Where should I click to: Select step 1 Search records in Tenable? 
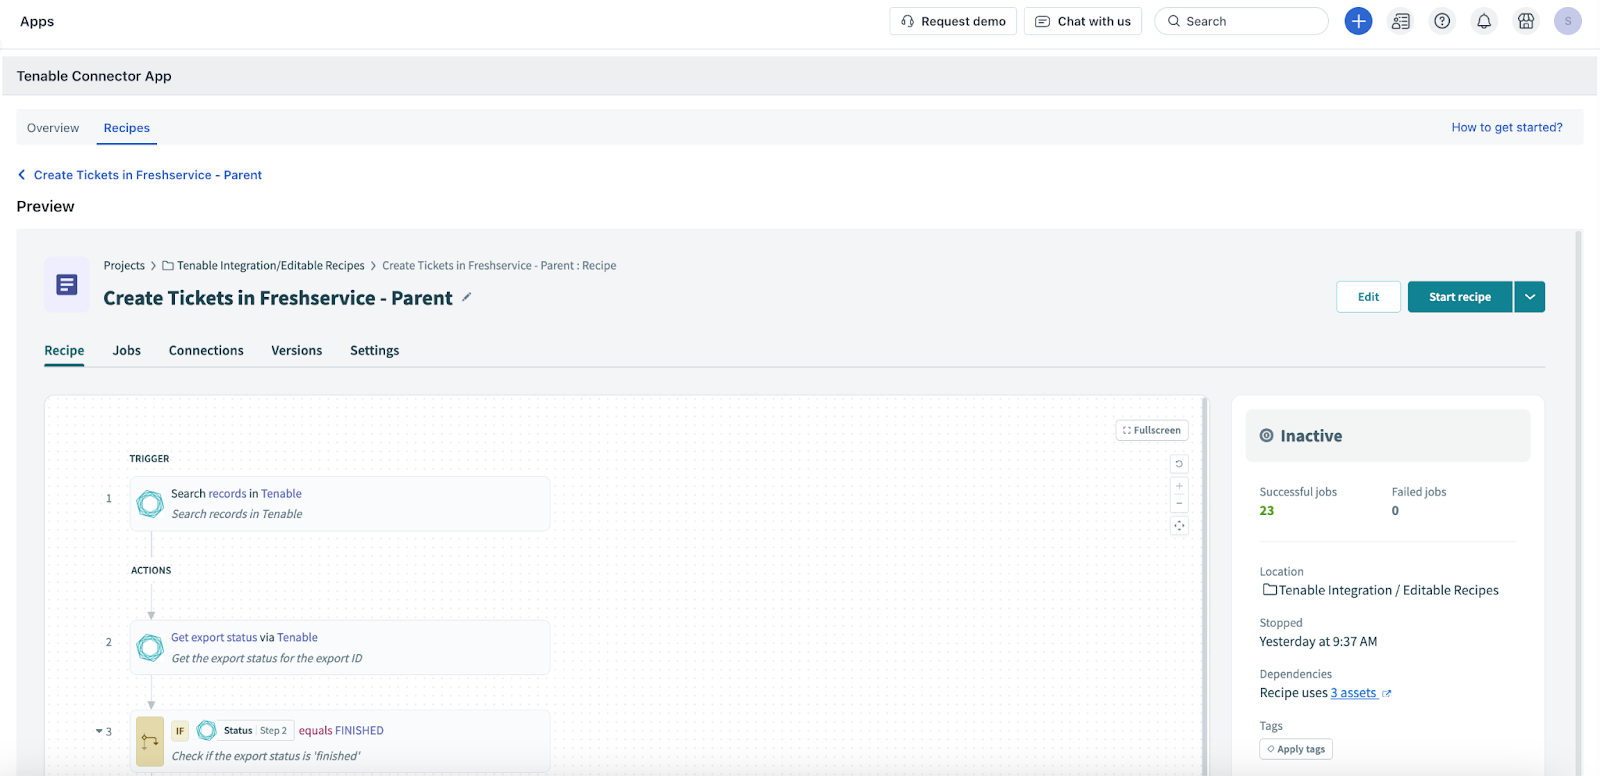coord(340,504)
